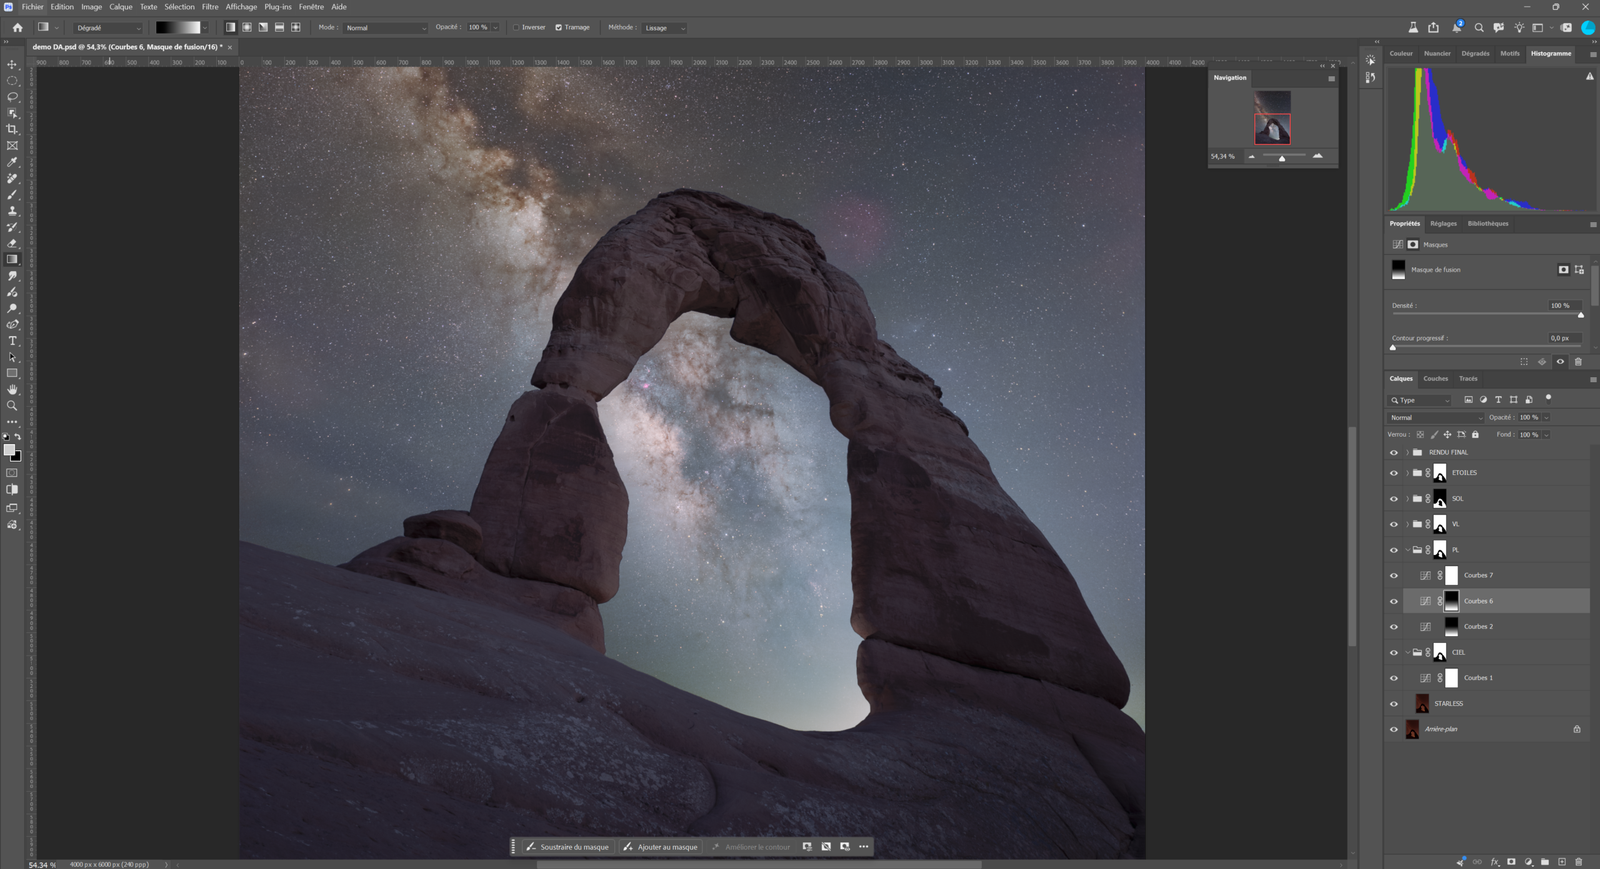Switch to the Réglages tab

coord(1443,224)
